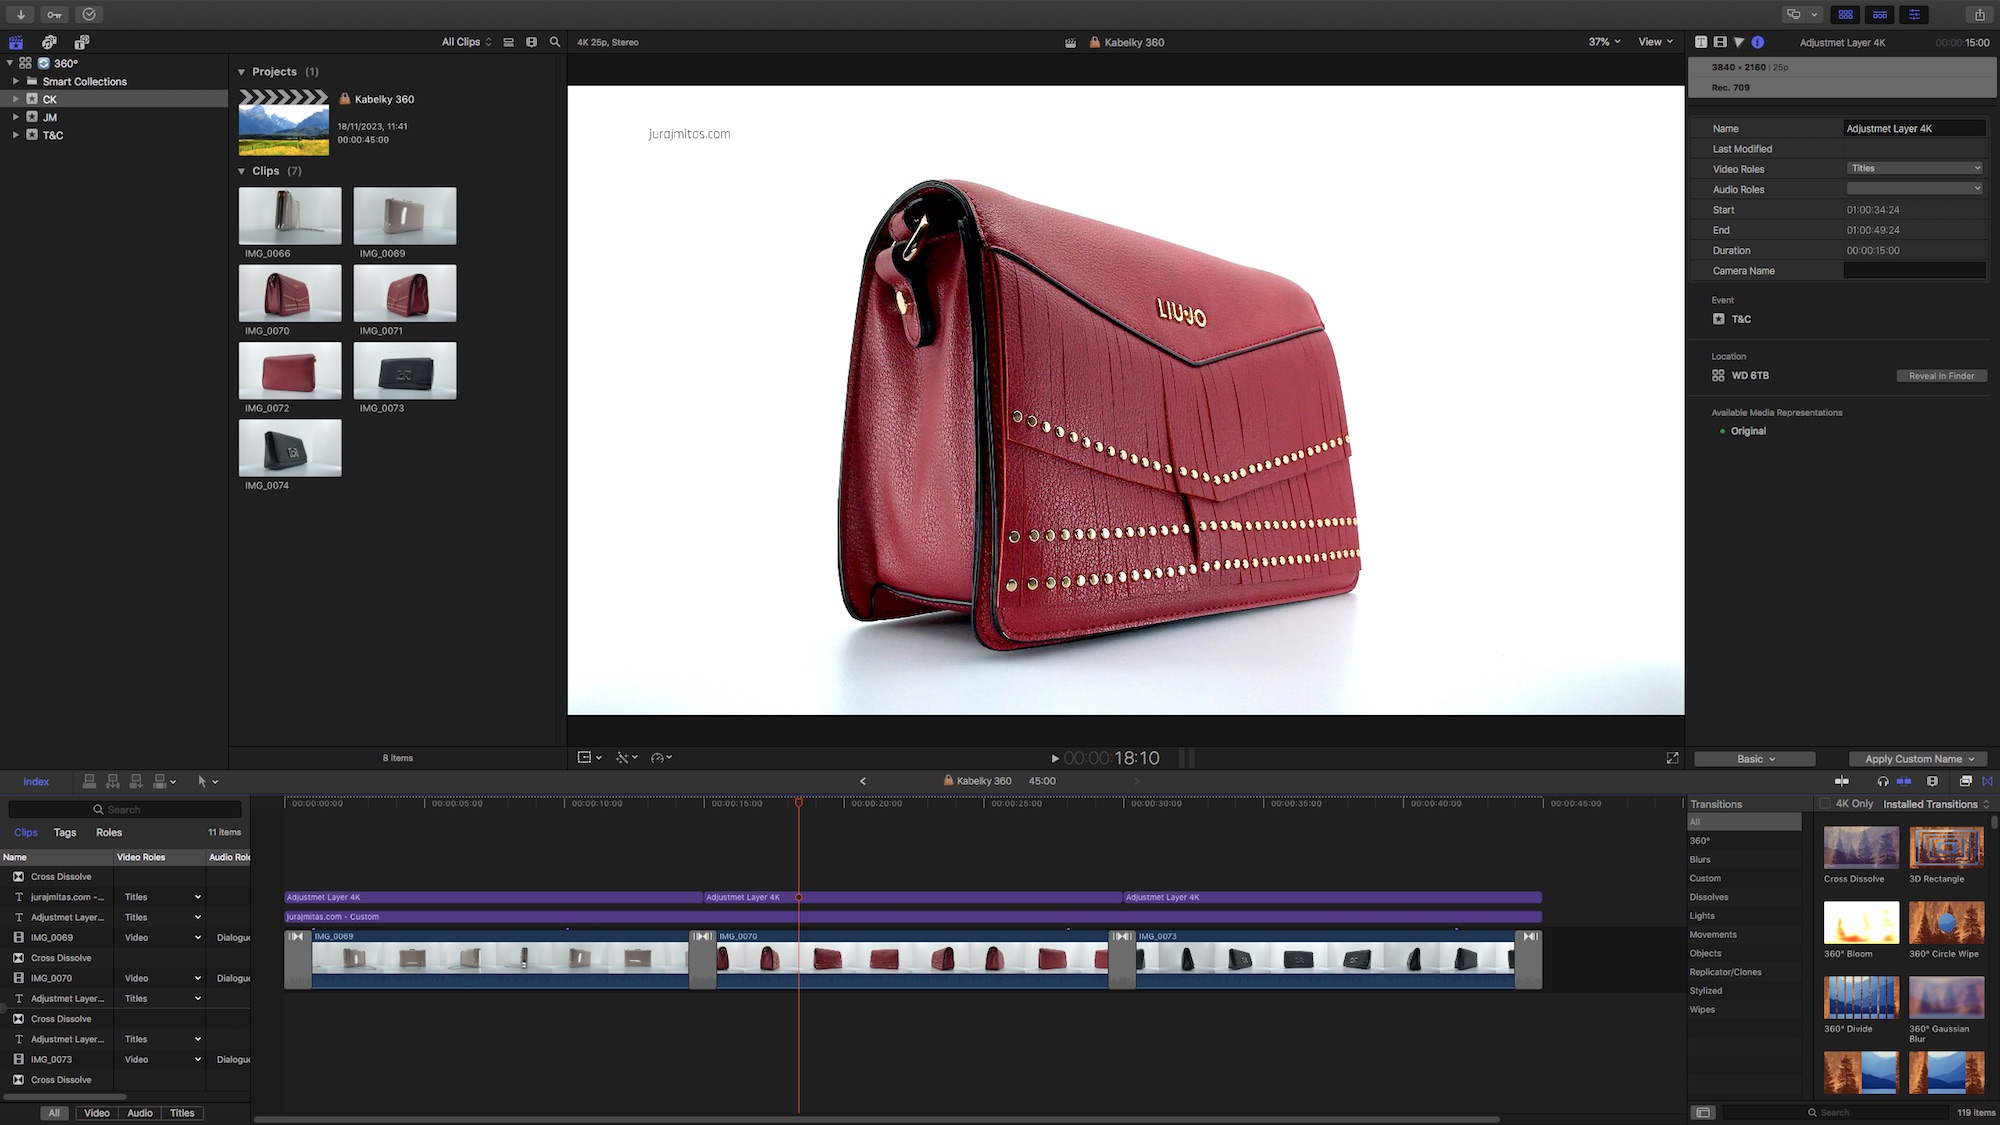
Task: Click the timeline index Search field
Action: coord(125,809)
